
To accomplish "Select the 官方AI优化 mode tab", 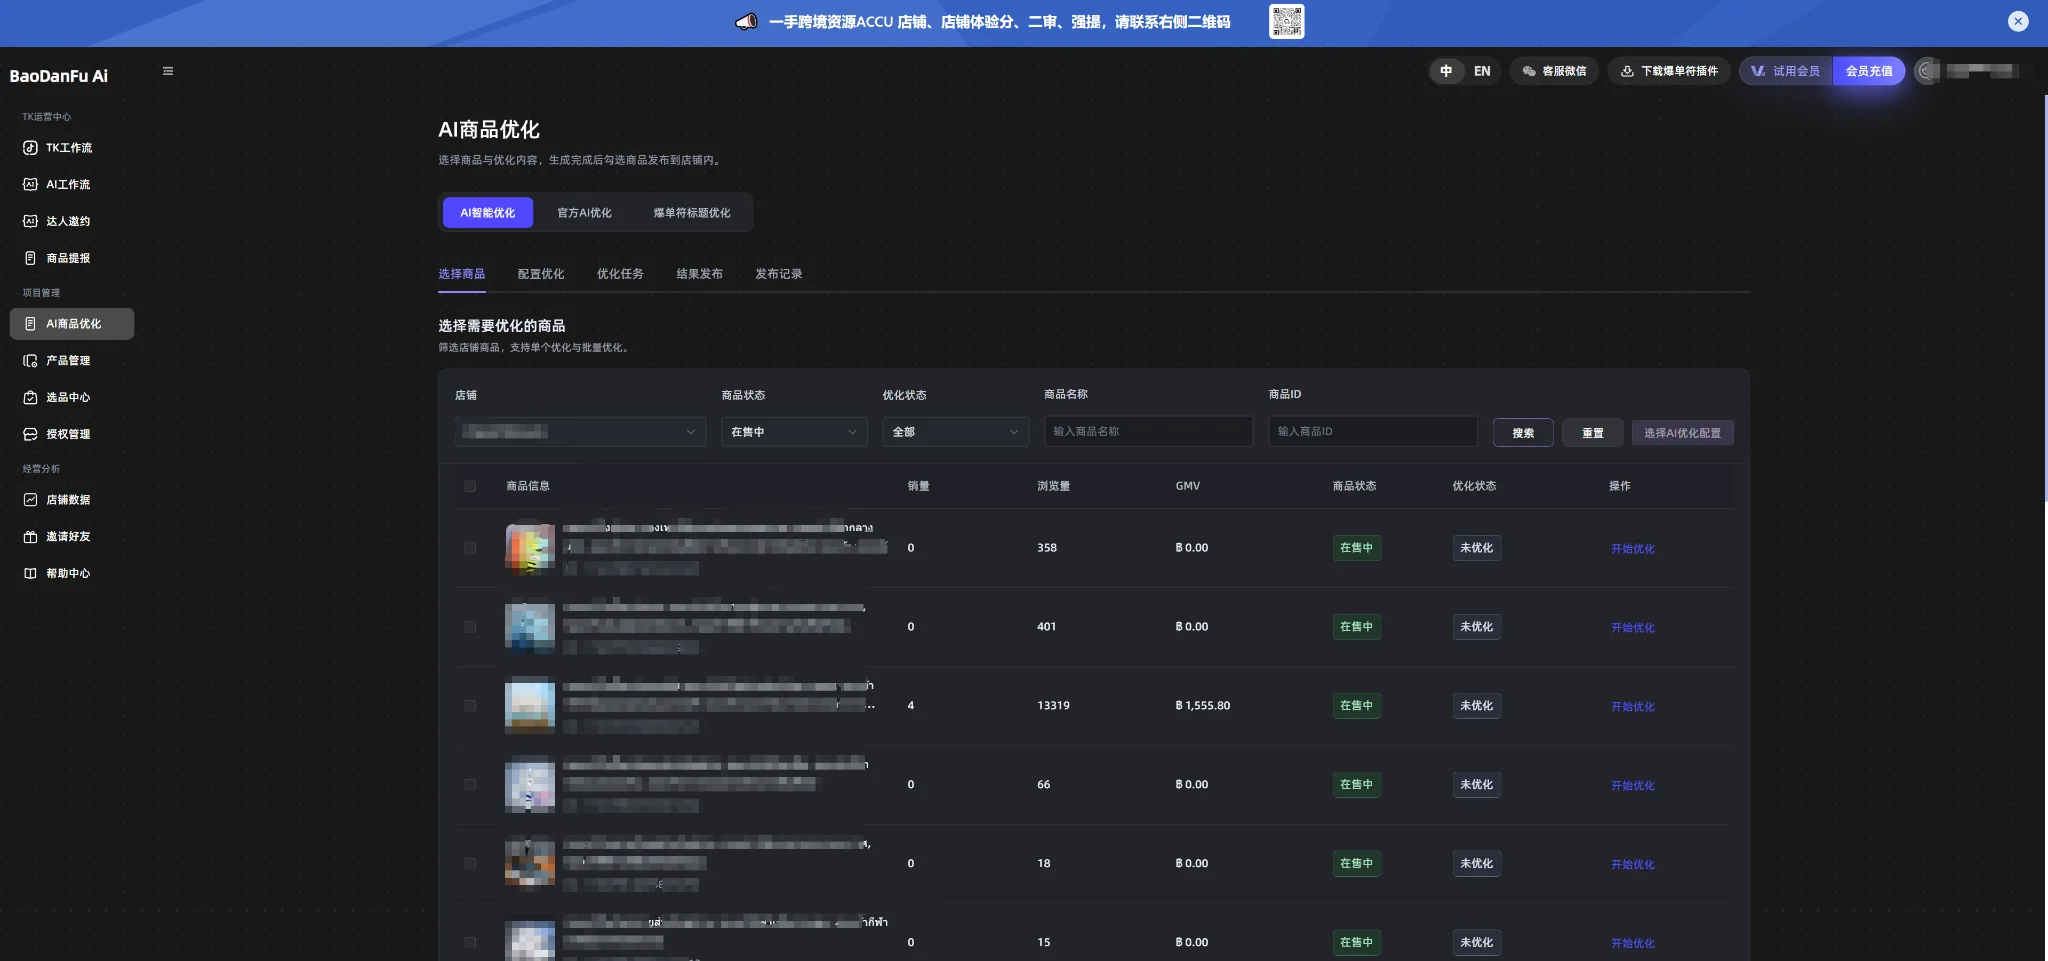I will (x=584, y=213).
